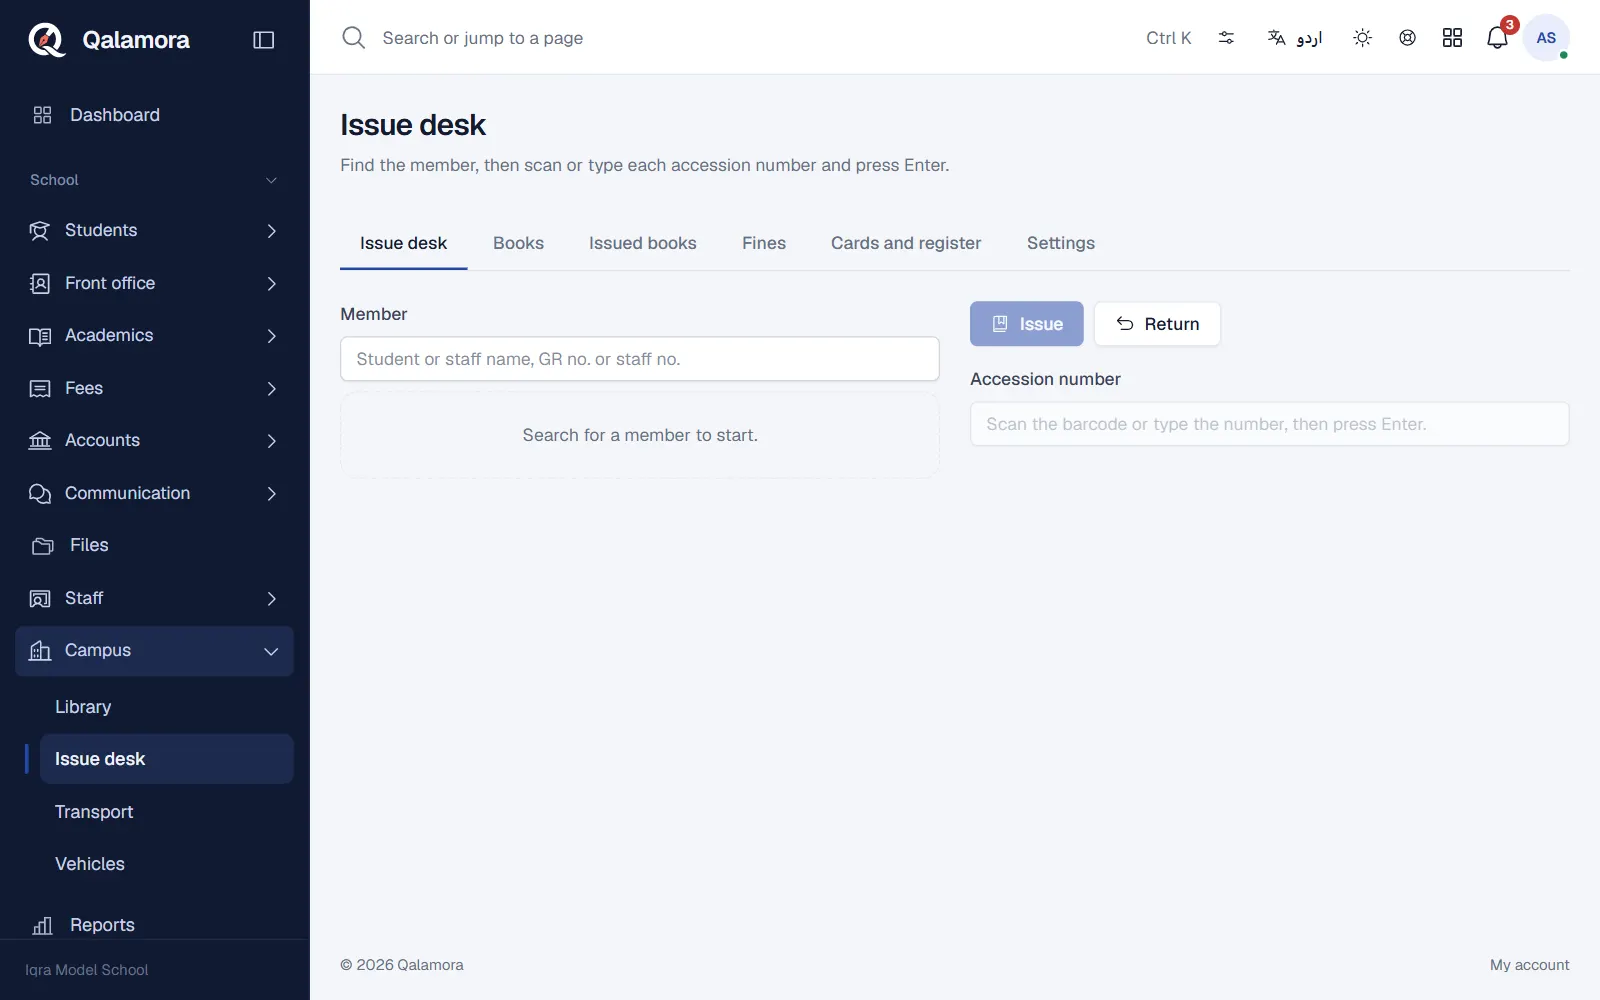Expand the Front office submenu chevron
This screenshot has width=1600, height=1000.
point(271,284)
